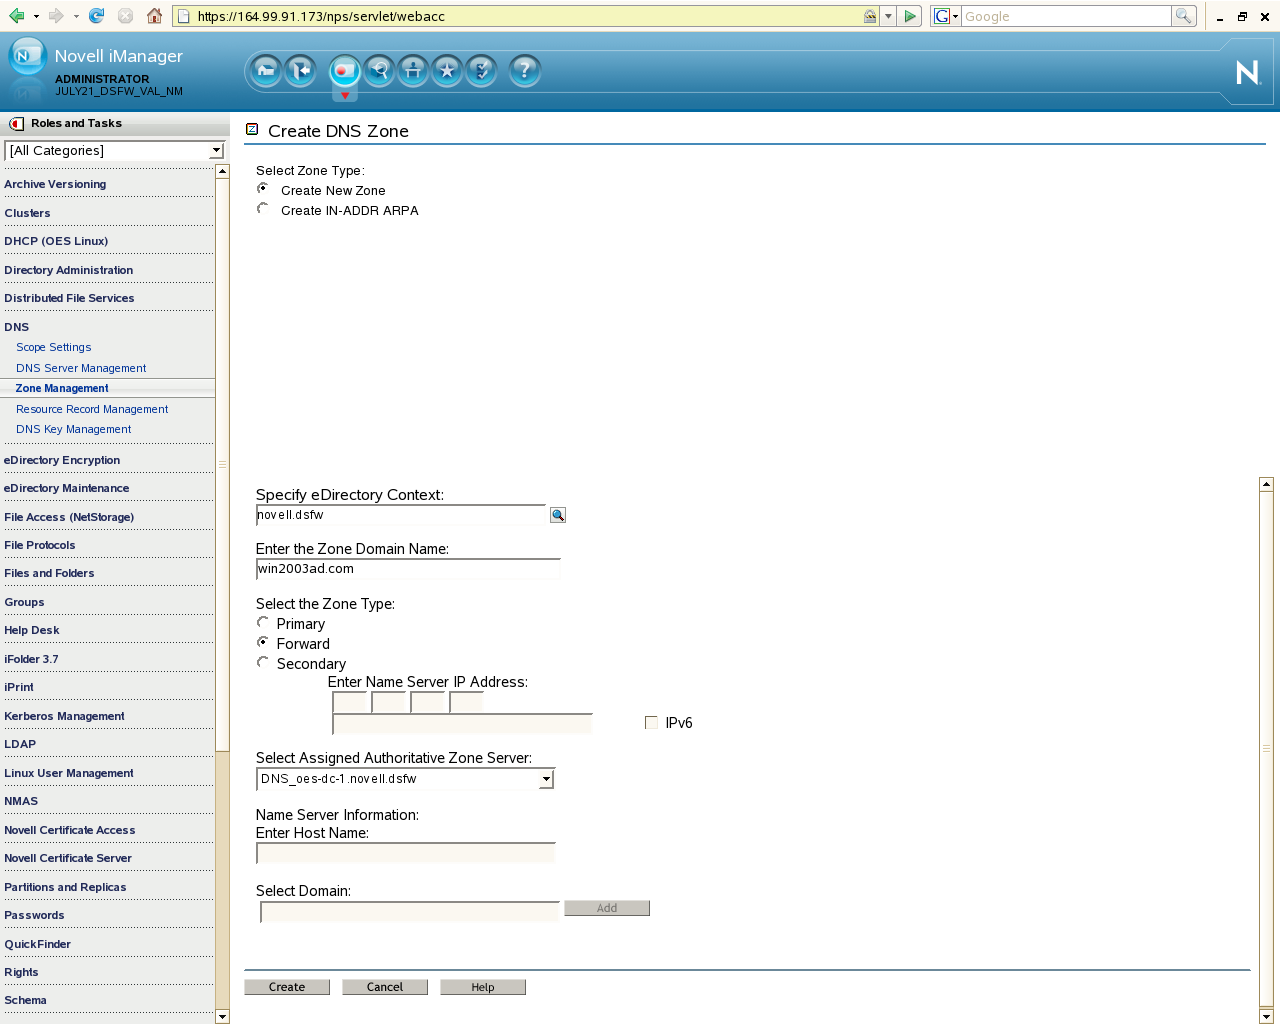
Task: Click the Add button beside Select Domain
Action: click(607, 908)
